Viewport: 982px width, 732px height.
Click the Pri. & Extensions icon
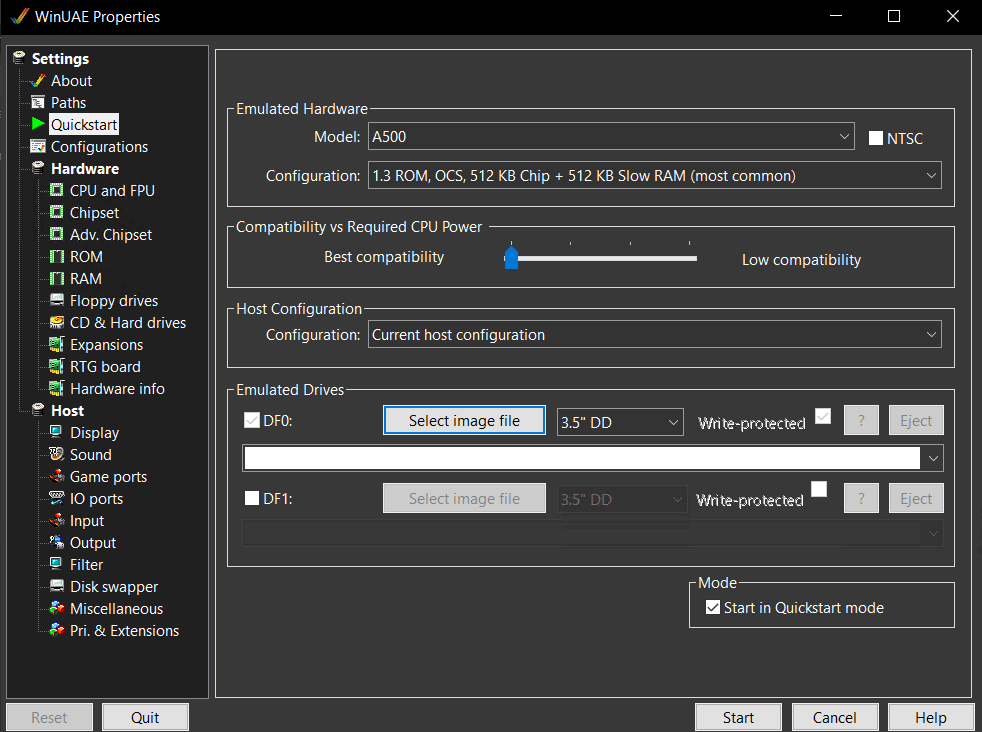pos(56,630)
